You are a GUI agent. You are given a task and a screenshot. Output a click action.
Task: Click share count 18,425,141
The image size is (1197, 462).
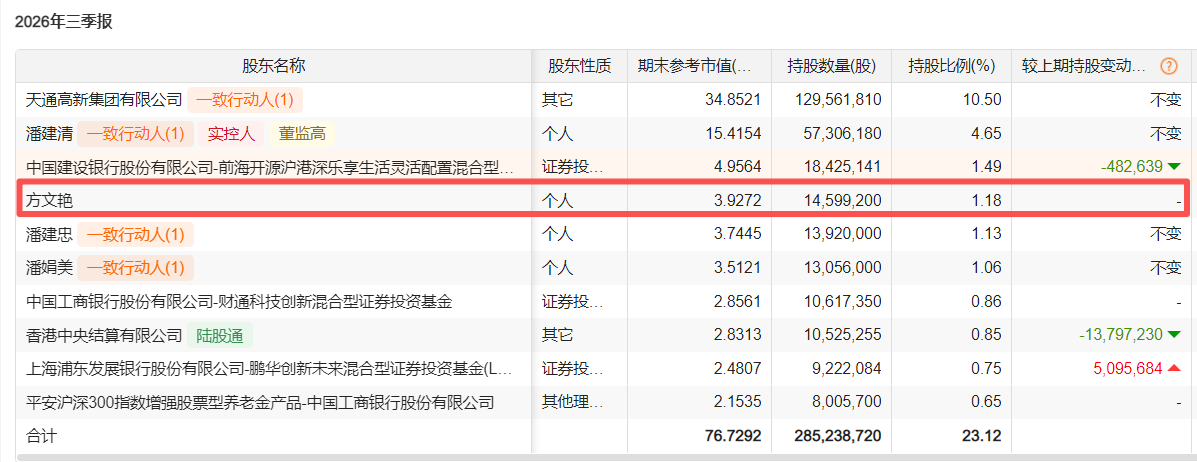840,166
